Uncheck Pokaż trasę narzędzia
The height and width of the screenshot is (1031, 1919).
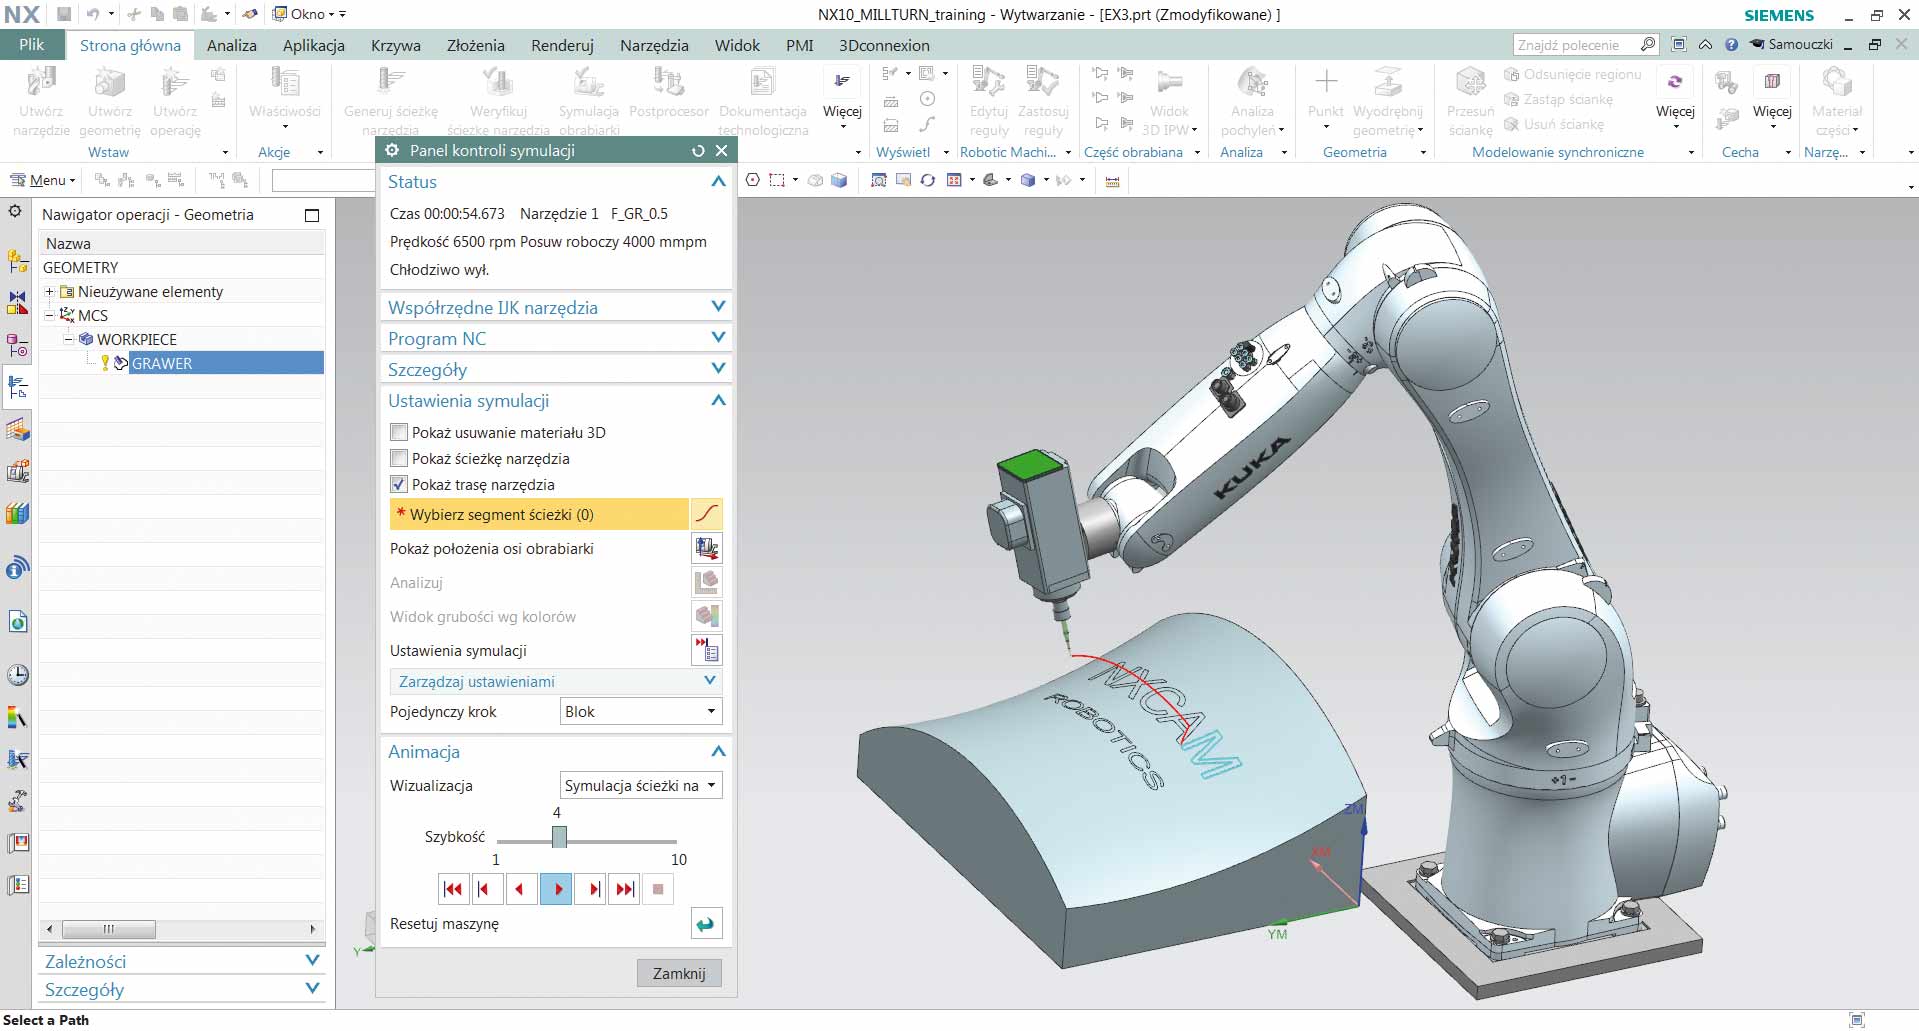(x=399, y=484)
